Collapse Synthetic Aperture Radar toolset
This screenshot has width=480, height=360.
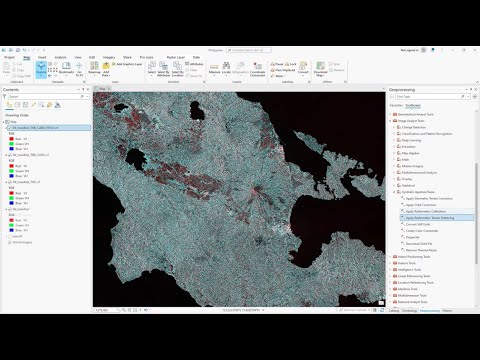[x=394, y=192]
